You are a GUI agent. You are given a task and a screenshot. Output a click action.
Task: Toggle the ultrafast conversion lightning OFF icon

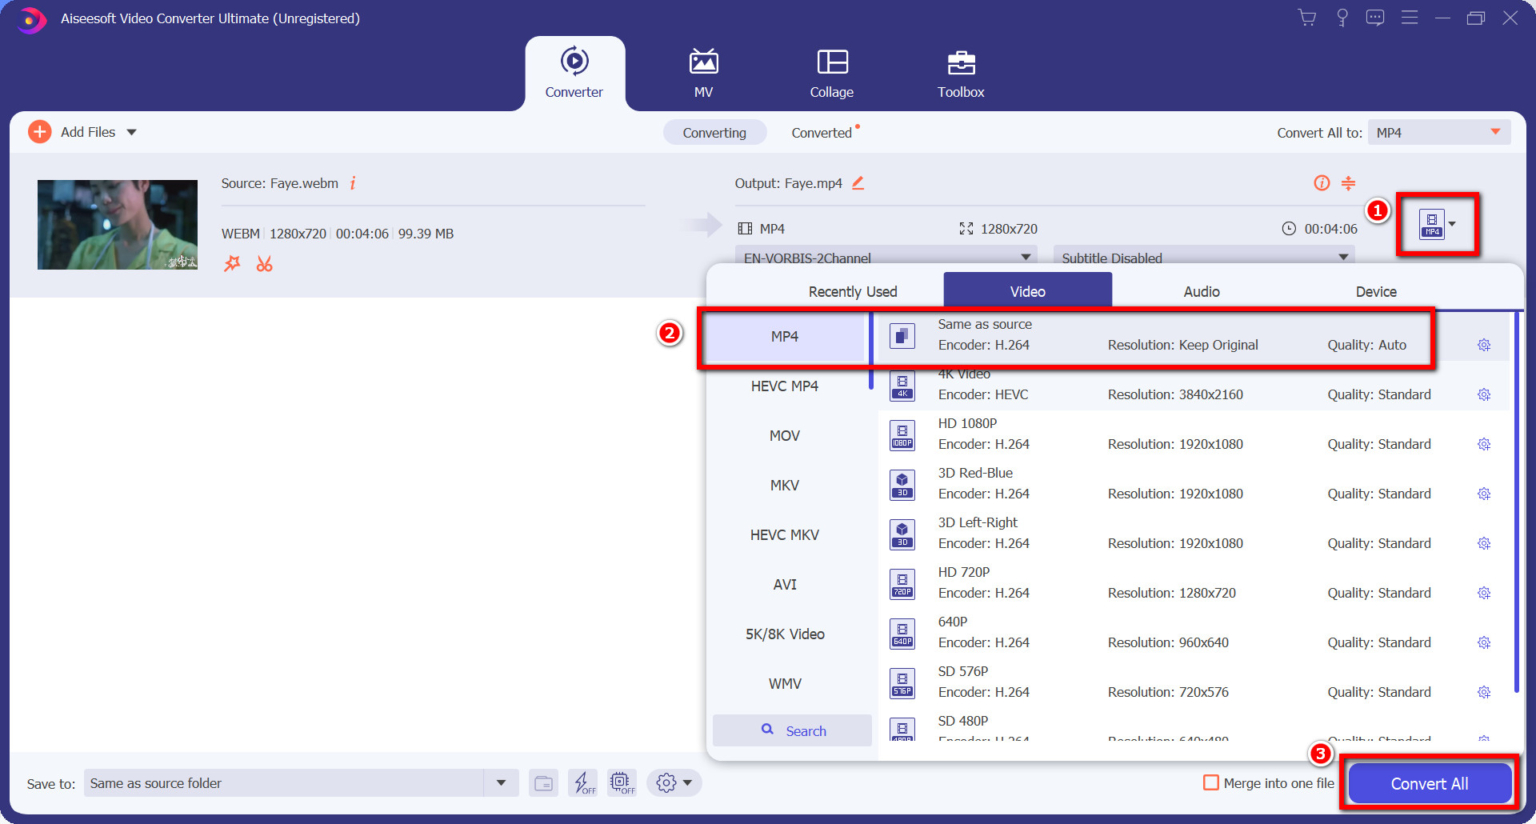point(583,783)
